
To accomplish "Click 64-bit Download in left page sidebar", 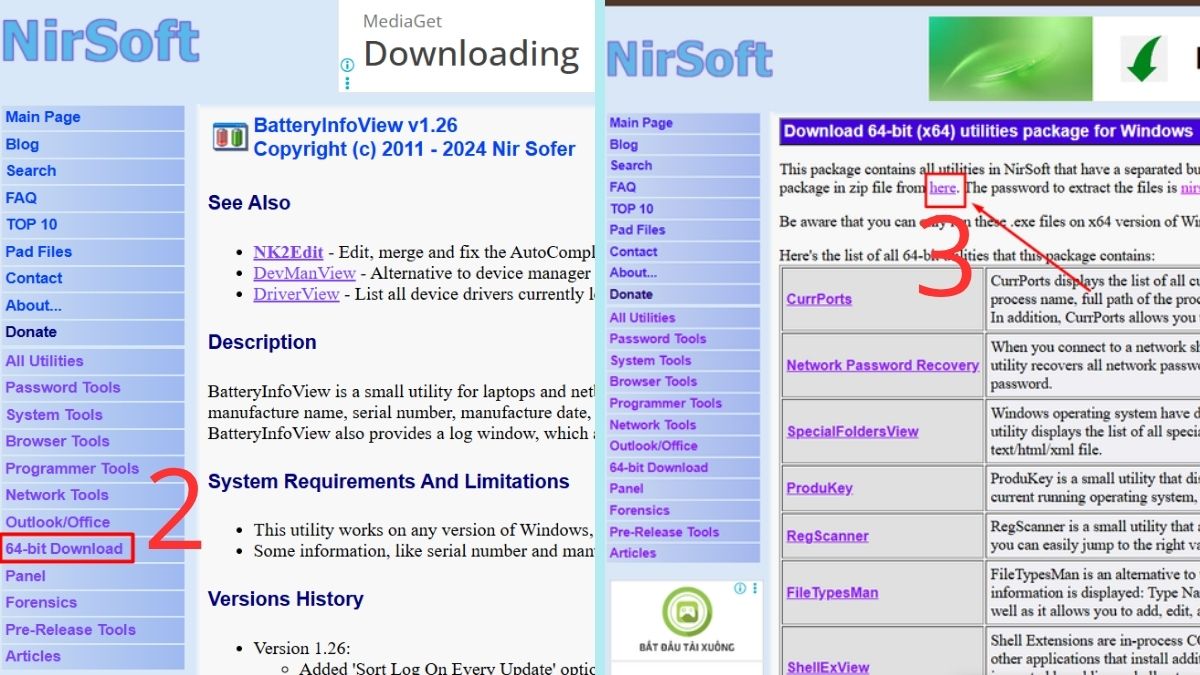I will click(x=65, y=549).
